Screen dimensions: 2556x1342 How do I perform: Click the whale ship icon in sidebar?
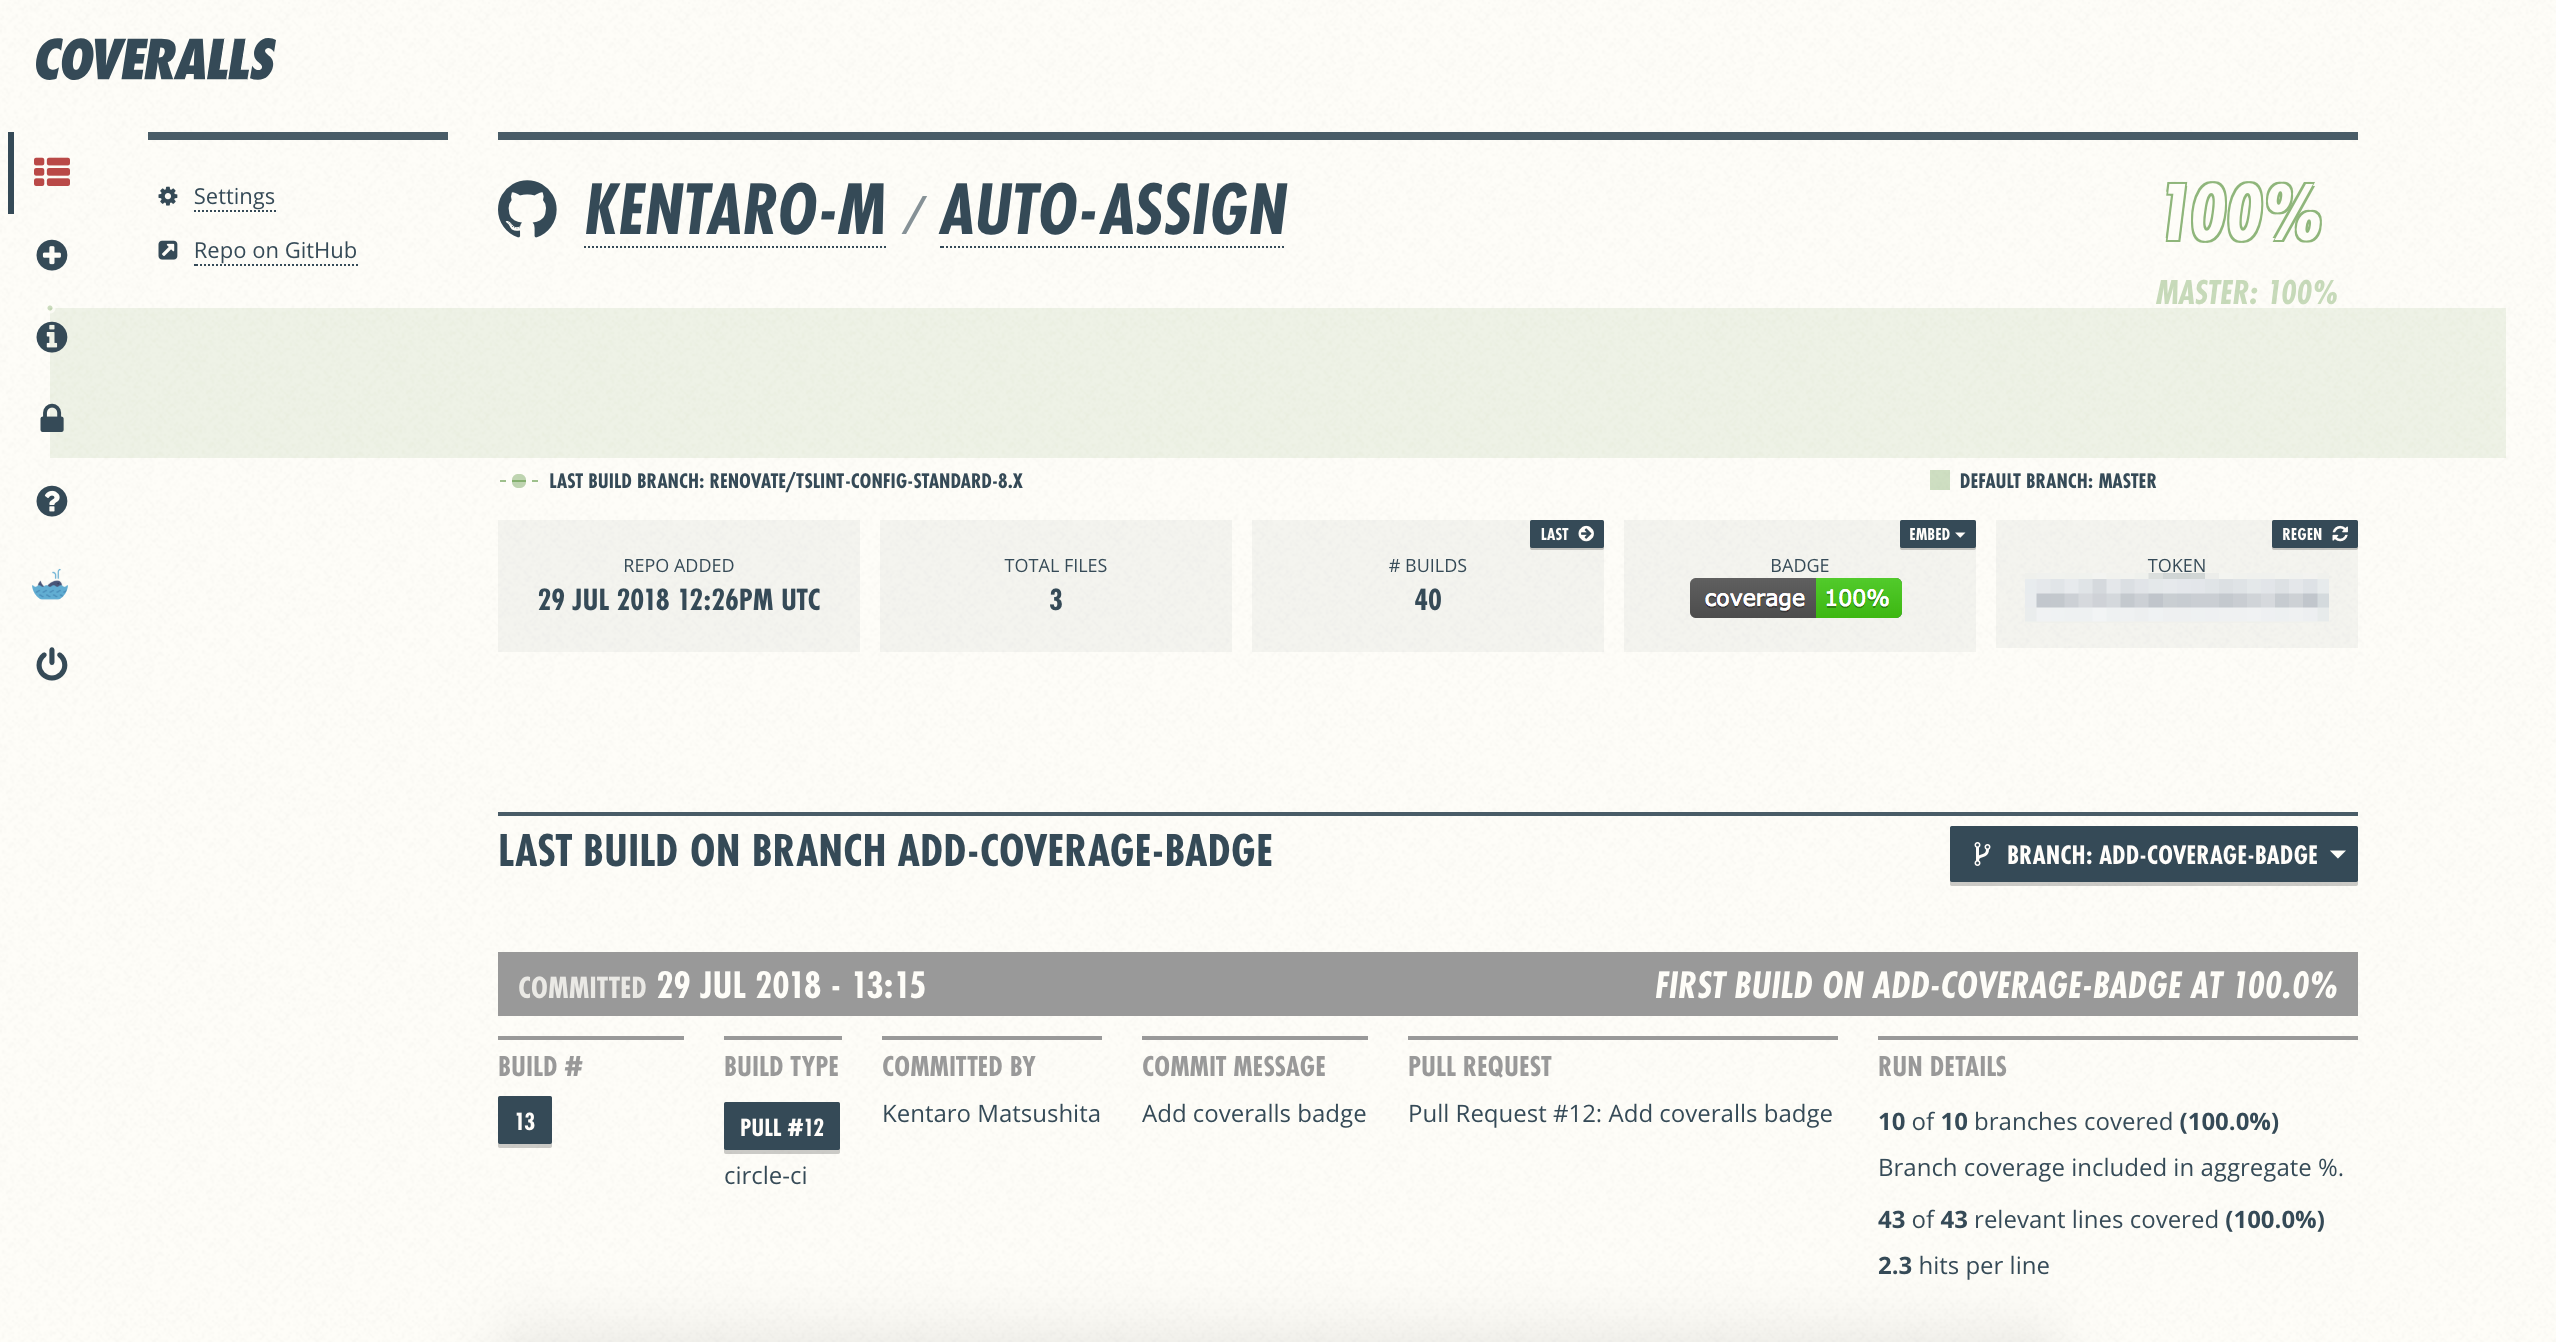tap(50, 584)
